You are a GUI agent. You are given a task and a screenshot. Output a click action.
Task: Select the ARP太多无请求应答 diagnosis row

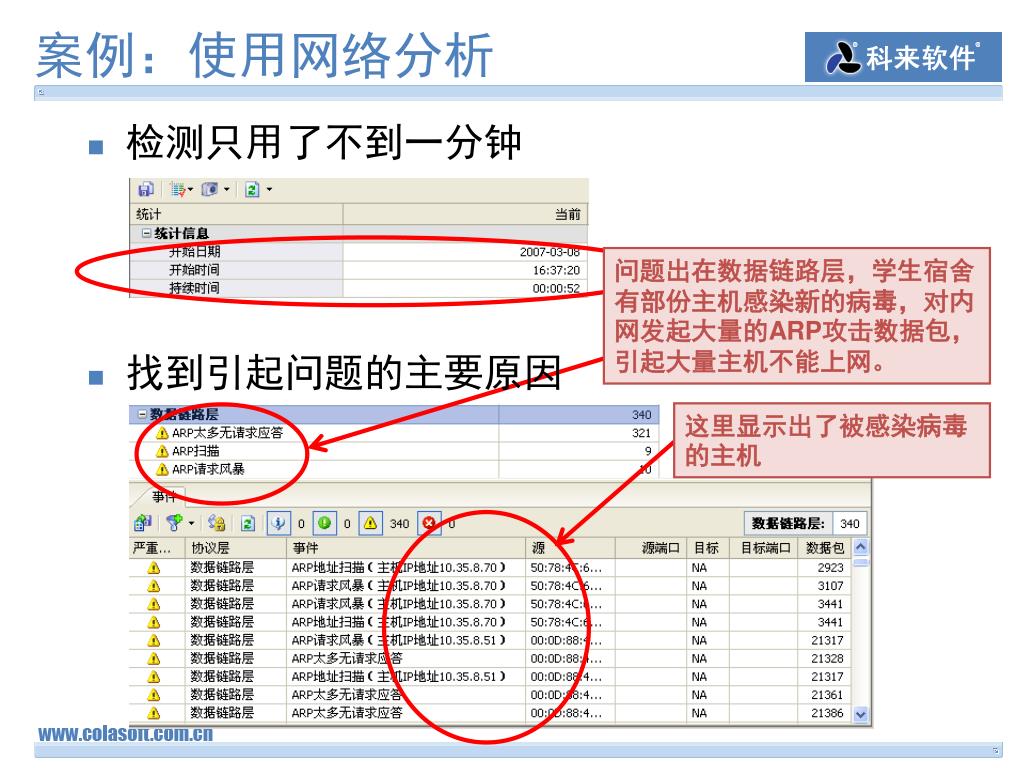tap(394, 432)
